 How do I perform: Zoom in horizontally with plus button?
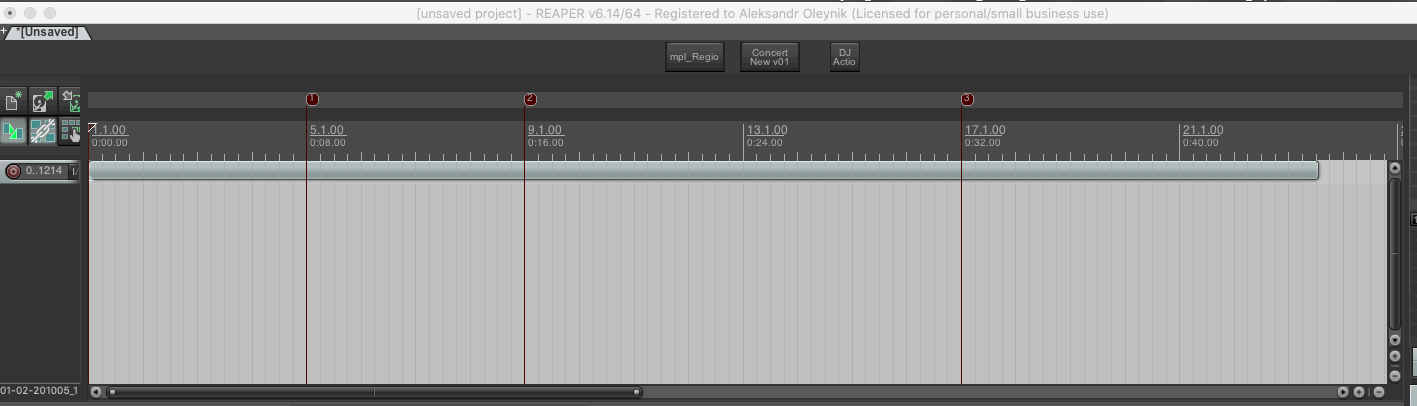[x=1359, y=392]
